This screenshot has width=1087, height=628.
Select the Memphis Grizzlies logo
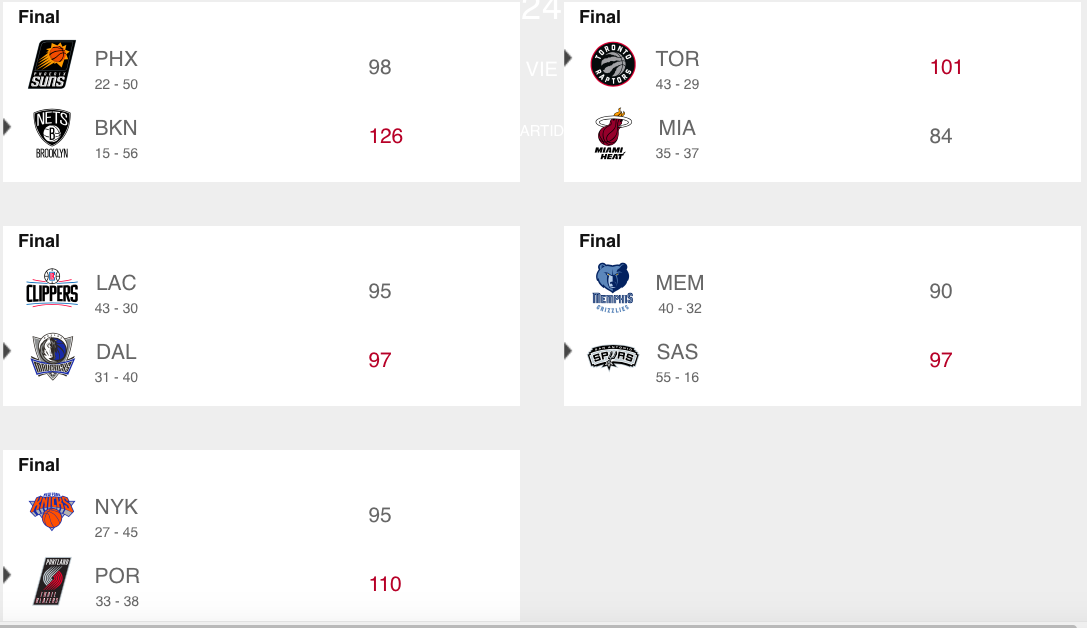pos(613,288)
